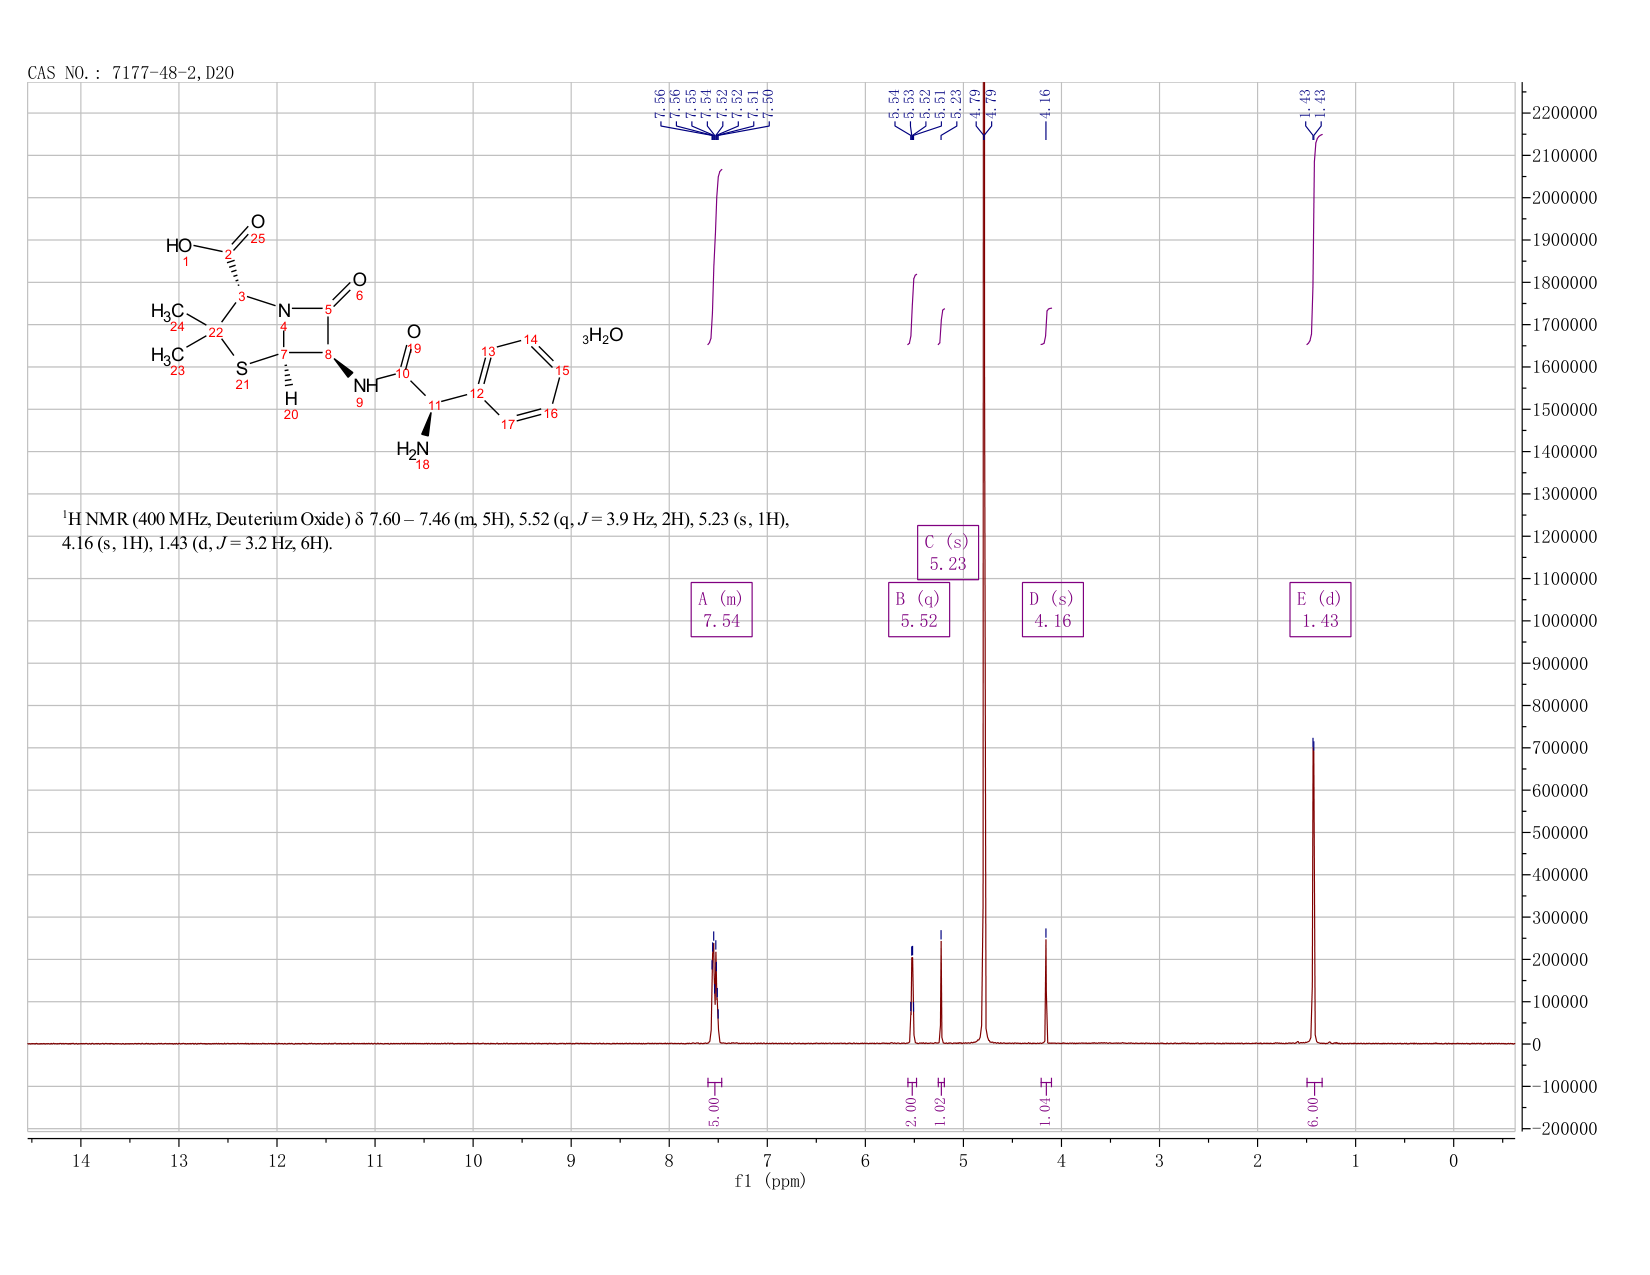Click the integral curve above 7.54 multiplet
The image size is (1650, 1275).
coord(715,257)
